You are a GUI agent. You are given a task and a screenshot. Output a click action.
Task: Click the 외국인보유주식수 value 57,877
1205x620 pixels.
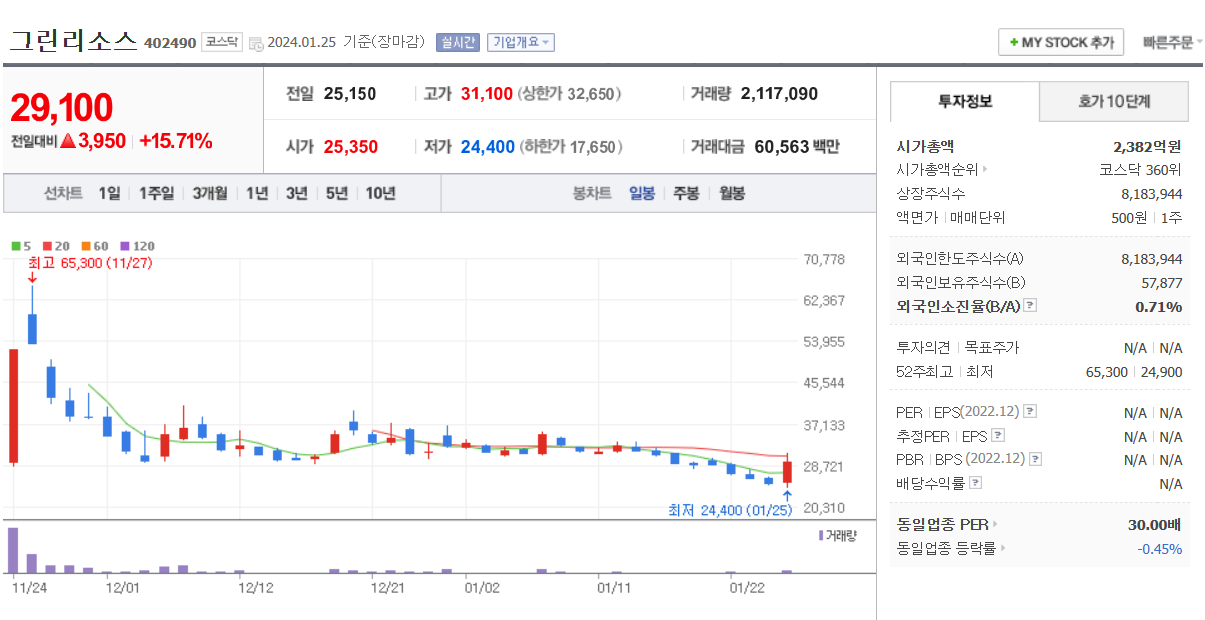coord(1162,283)
